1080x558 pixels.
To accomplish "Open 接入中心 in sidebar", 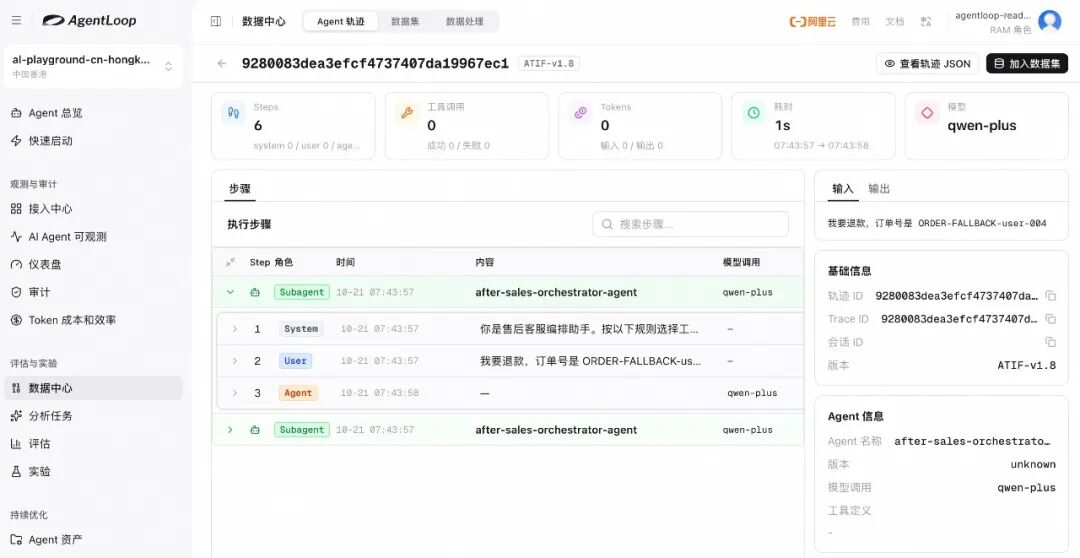I will coord(94,209).
